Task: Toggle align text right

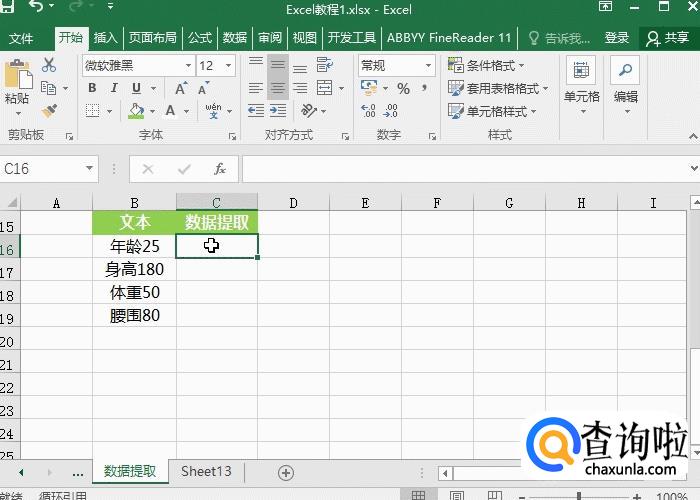Action: tap(300, 88)
